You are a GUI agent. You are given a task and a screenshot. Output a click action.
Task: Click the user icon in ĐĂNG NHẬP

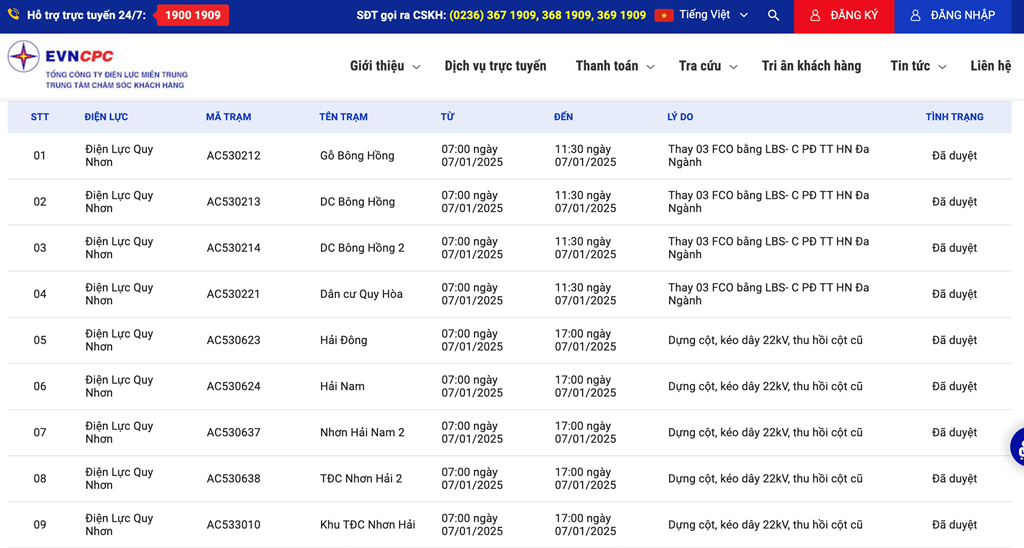(x=915, y=16)
